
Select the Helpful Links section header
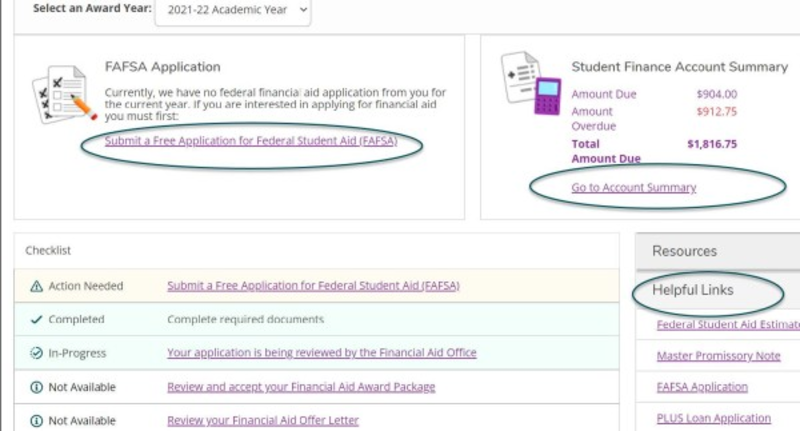(693, 290)
